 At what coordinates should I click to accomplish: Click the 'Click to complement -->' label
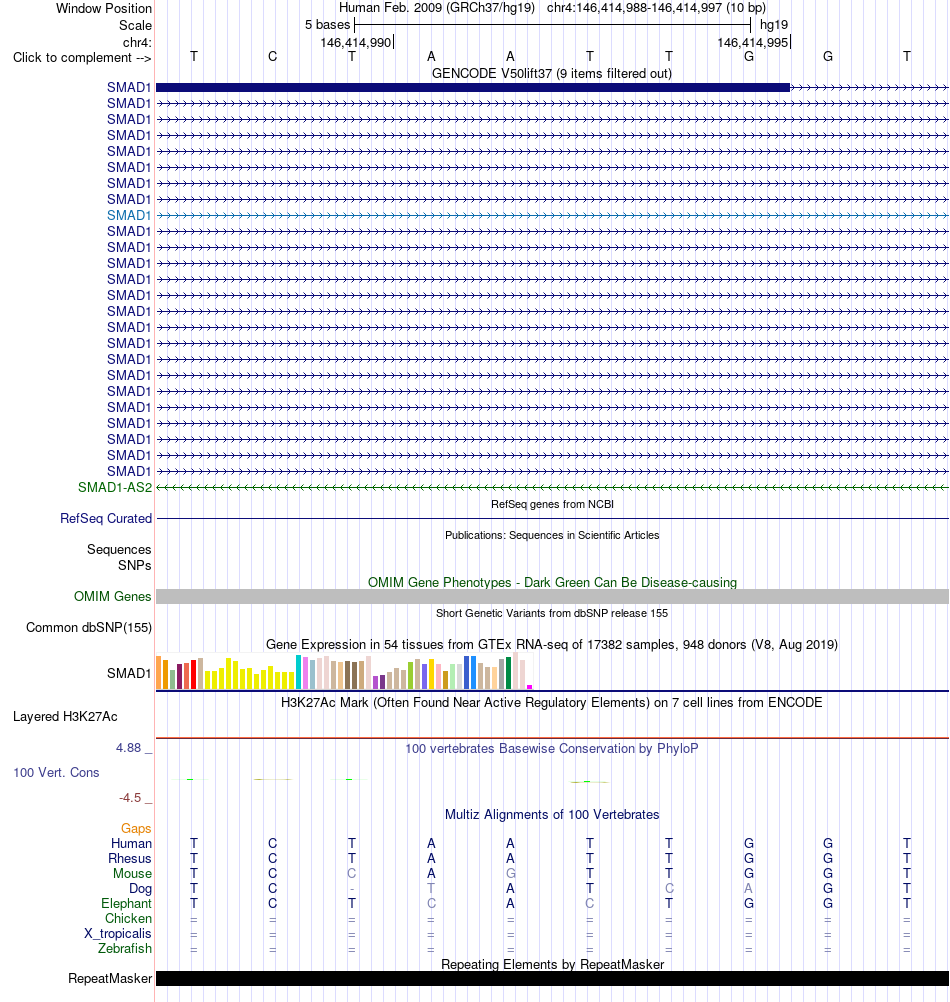click(x=82, y=58)
